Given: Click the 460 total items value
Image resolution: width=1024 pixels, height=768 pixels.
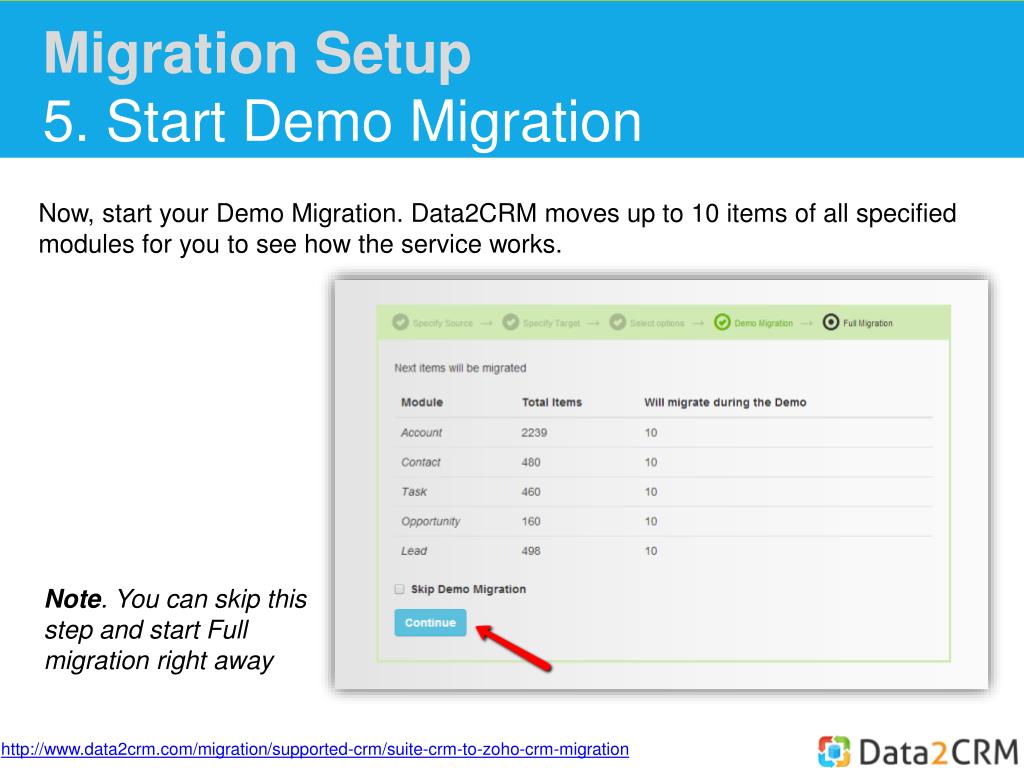Looking at the screenshot, I should pyautogui.click(x=531, y=492).
